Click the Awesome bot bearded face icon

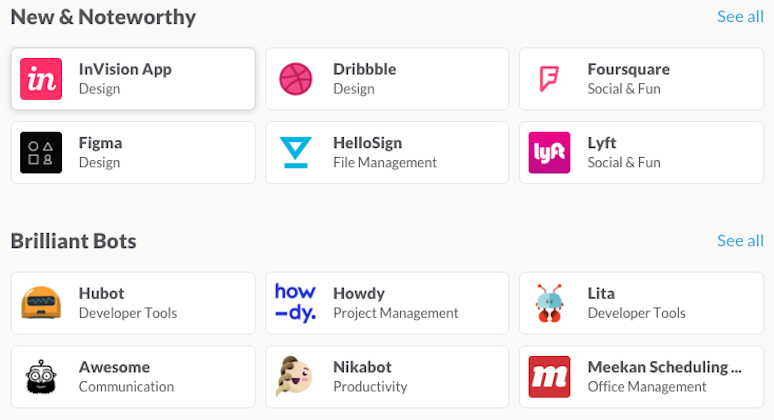[41, 377]
